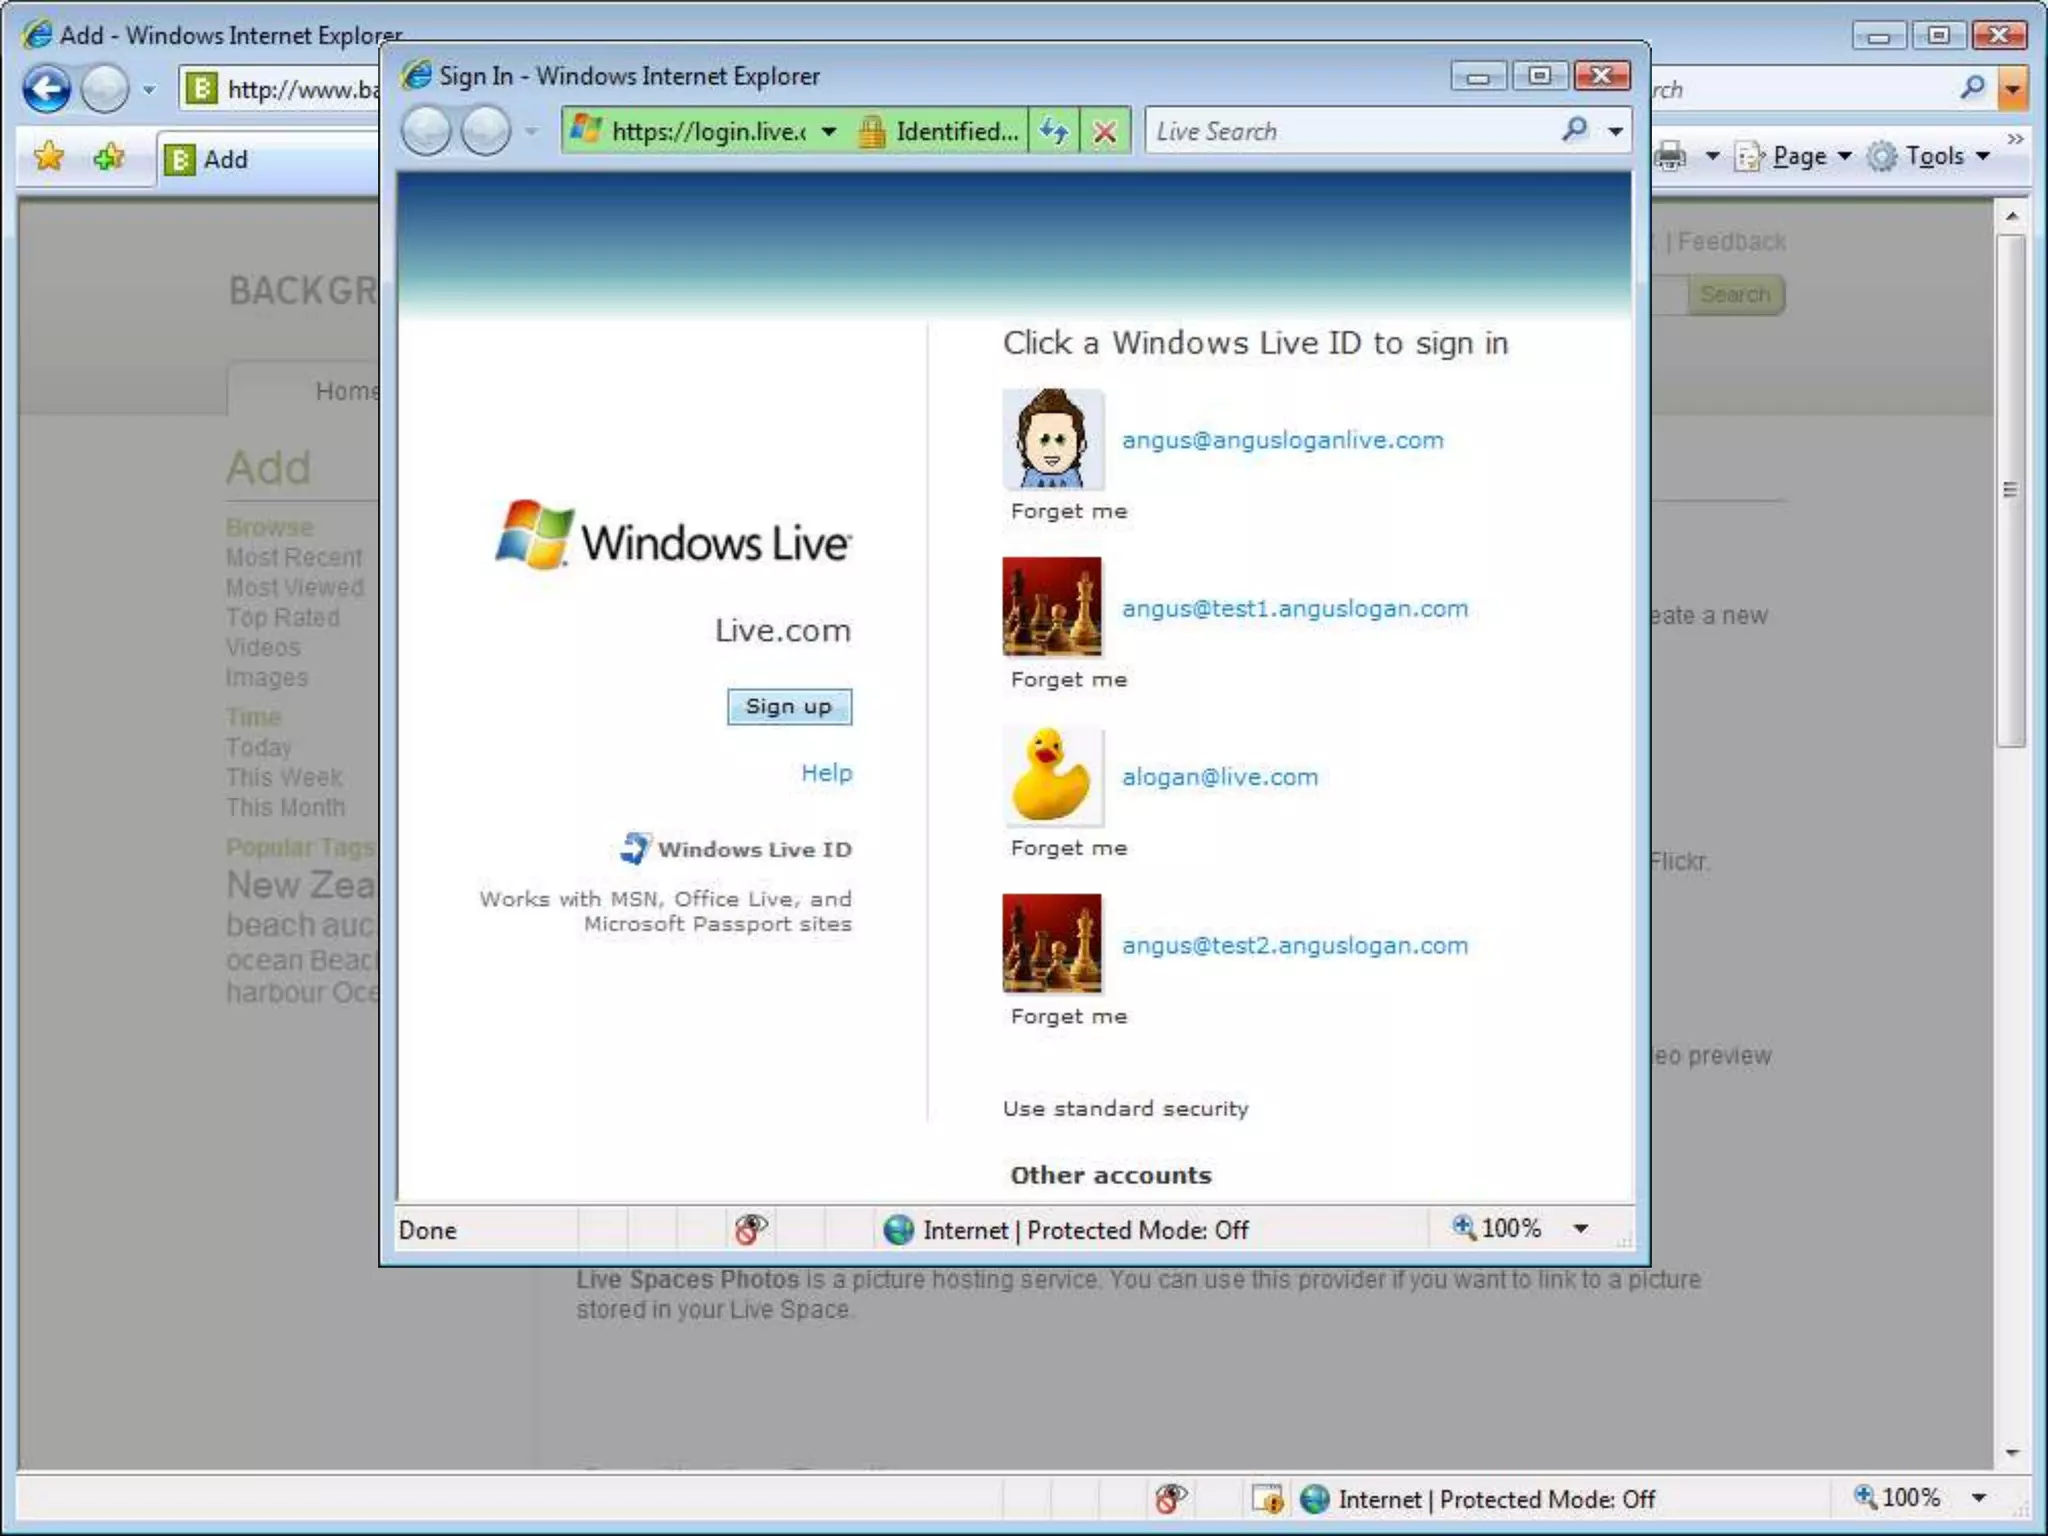2048x1536 pixels.
Task: Switch to the Add browser tab
Action: pyautogui.click(x=266, y=159)
